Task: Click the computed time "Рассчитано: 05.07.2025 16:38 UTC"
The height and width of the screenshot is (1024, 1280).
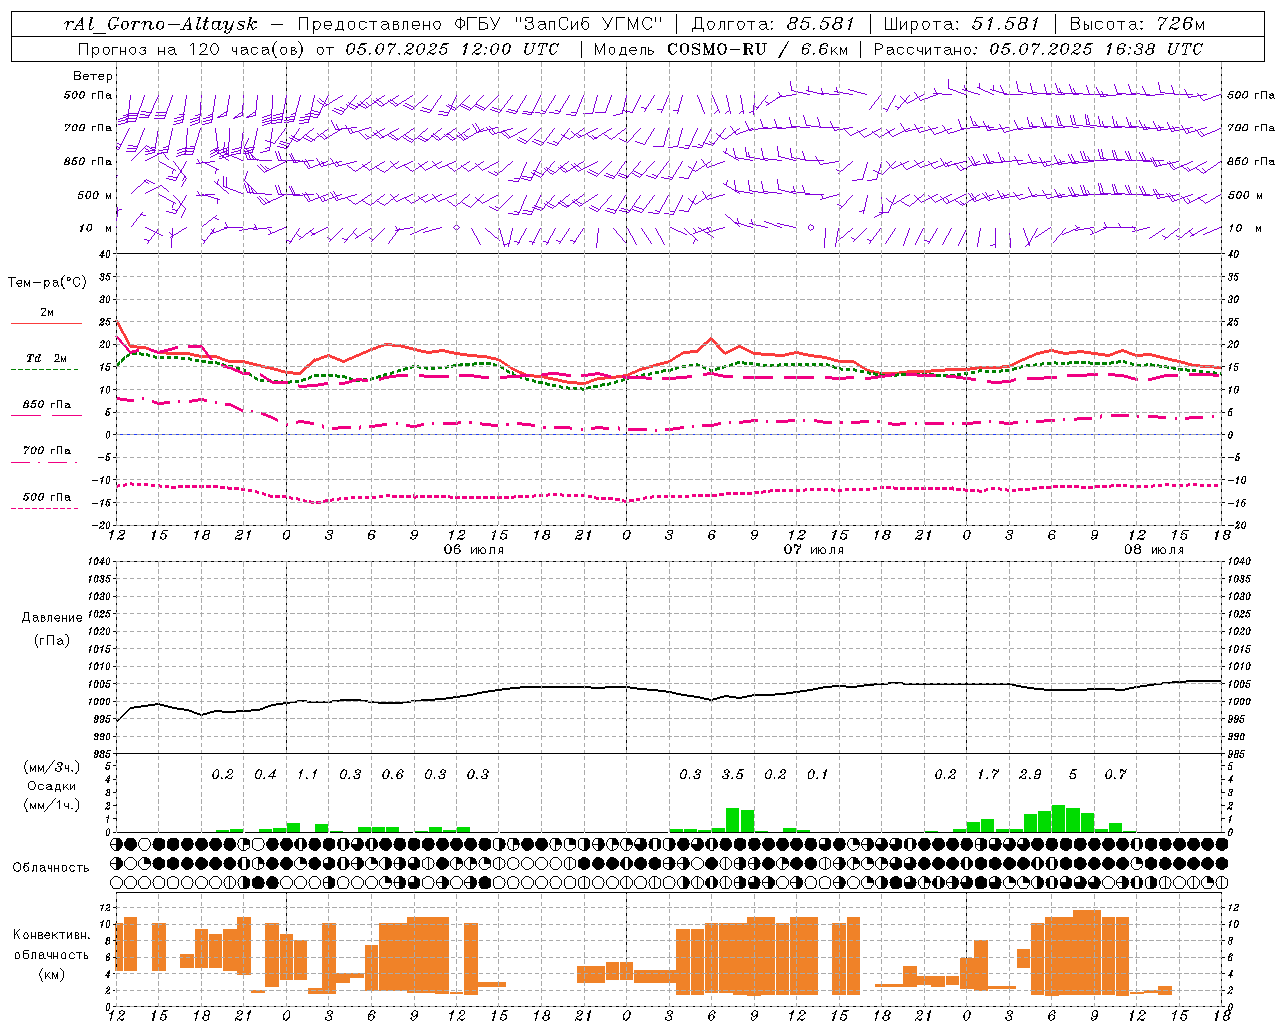Action: point(1038,48)
